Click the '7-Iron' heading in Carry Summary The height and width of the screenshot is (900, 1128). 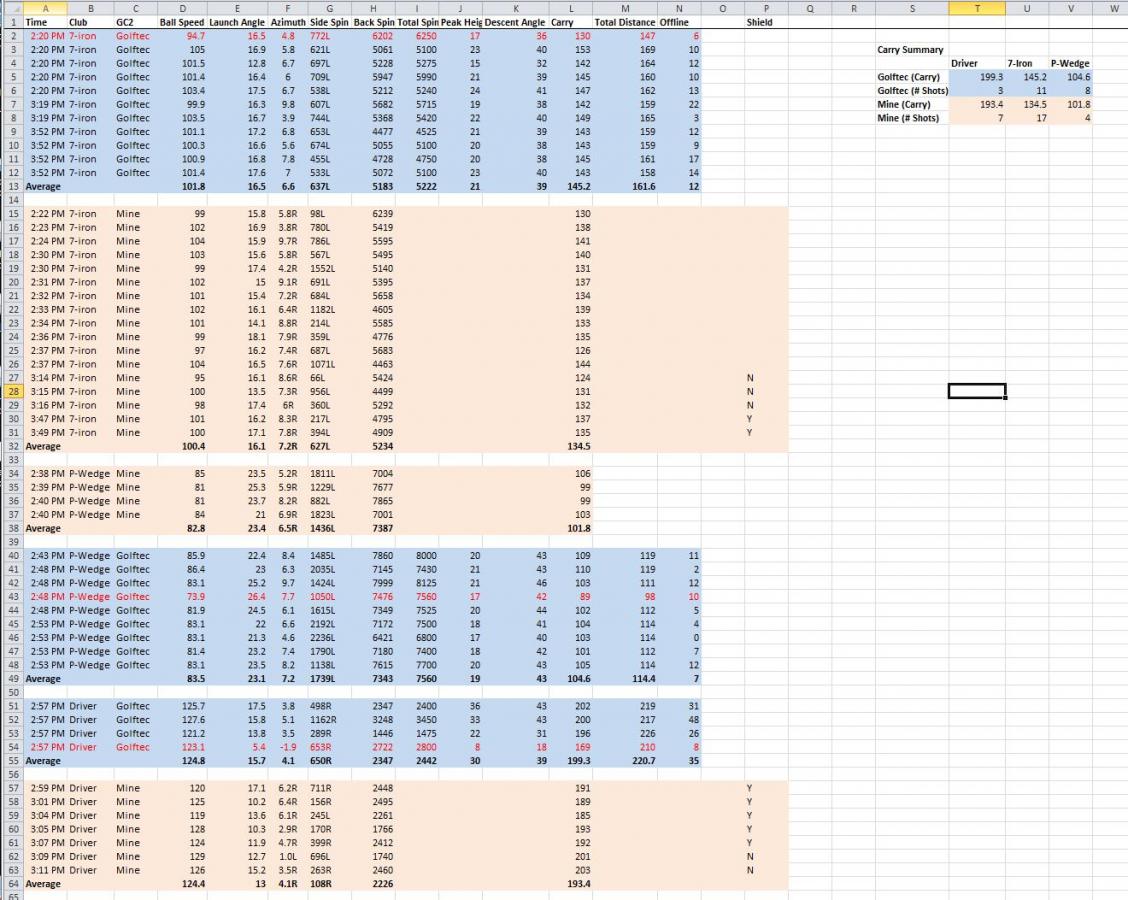click(x=1027, y=63)
